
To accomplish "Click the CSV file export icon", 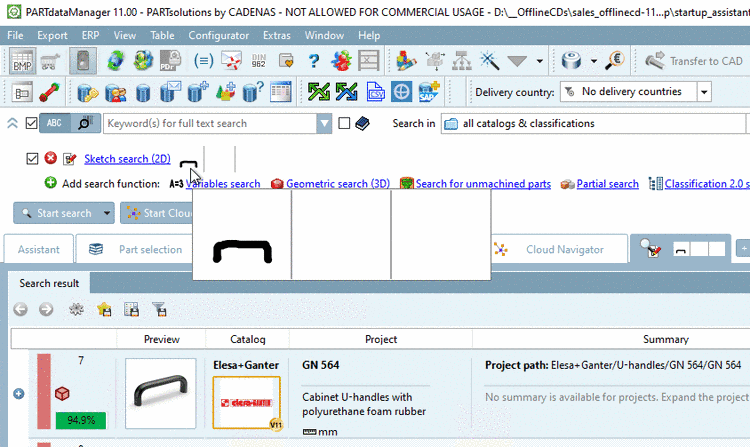I will (375, 91).
